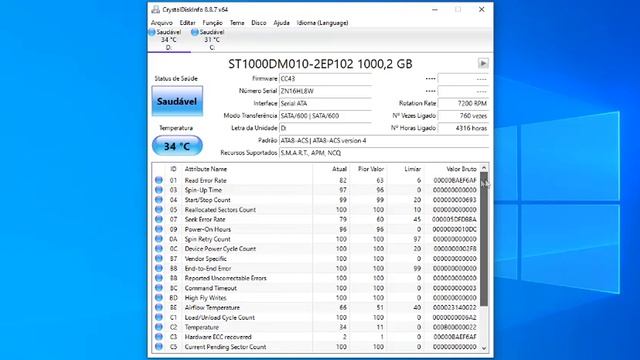The height and width of the screenshot is (360, 640).
Task: Open the Editar menu
Action: click(187, 23)
